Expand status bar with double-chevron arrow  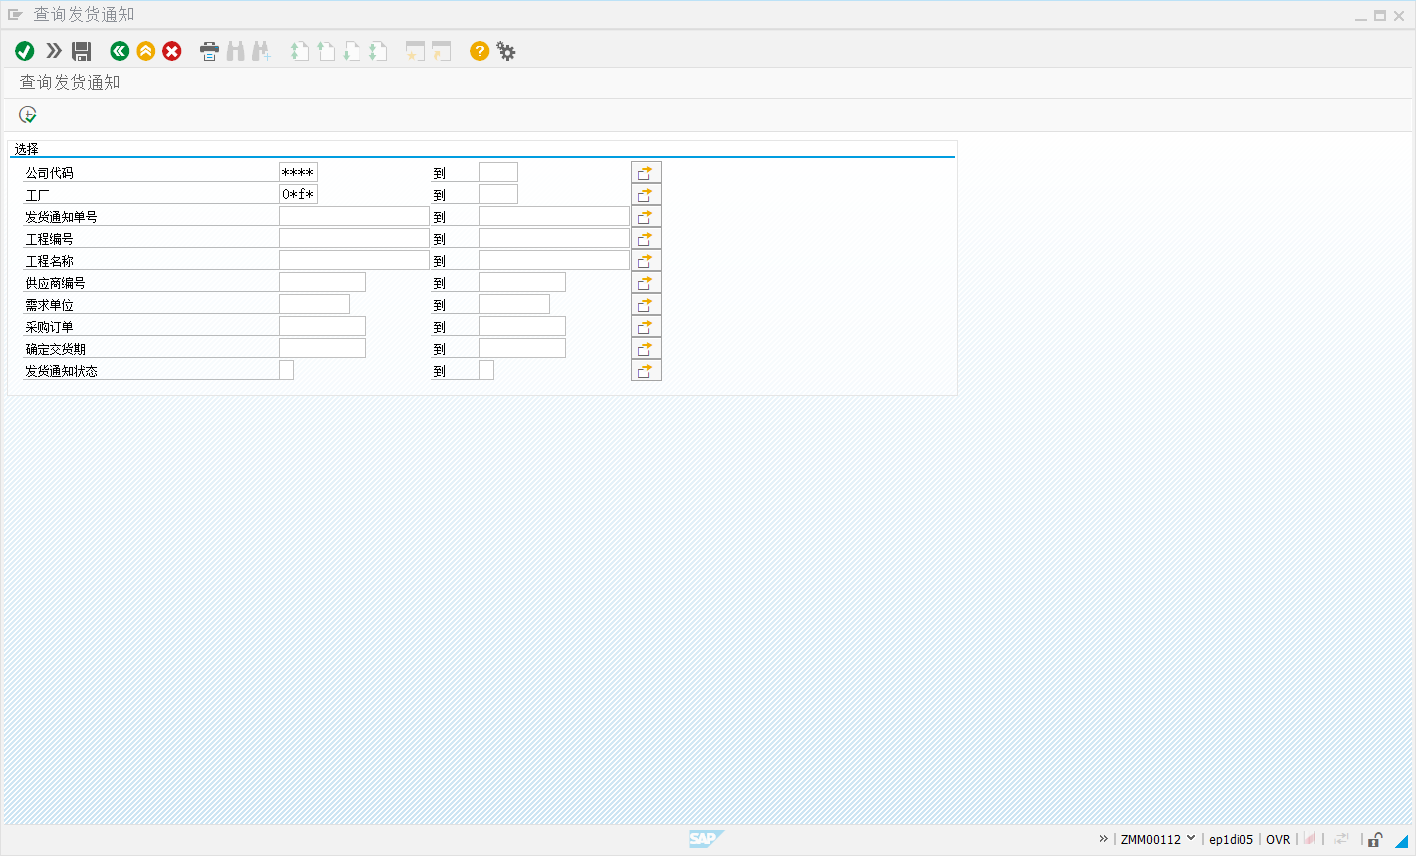click(1103, 839)
